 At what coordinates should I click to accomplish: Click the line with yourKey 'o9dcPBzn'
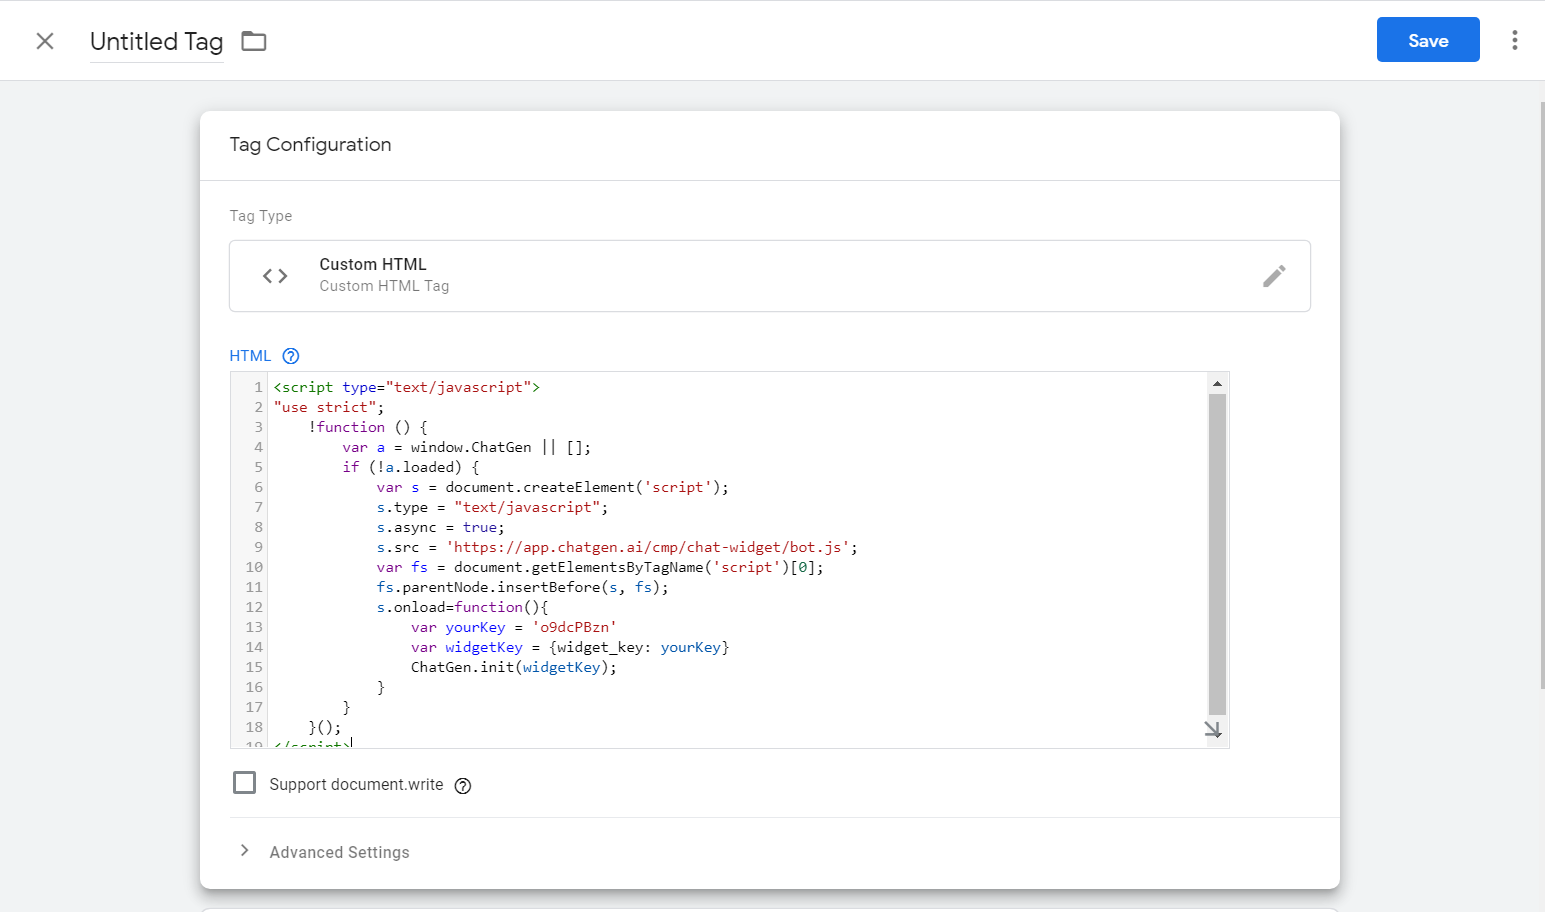click(514, 627)
